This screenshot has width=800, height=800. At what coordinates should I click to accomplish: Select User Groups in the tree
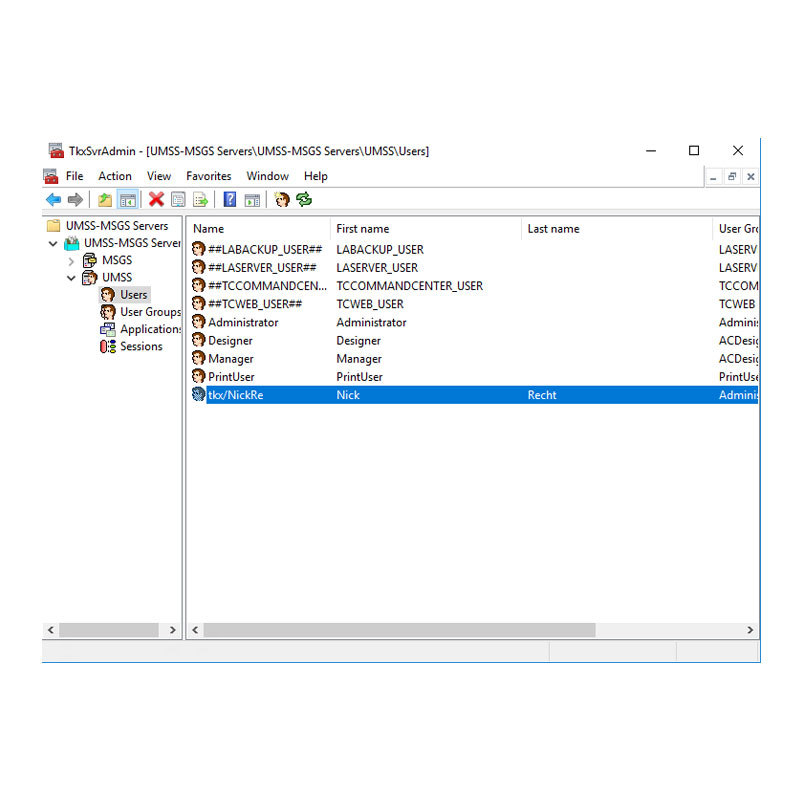(151, 312)
